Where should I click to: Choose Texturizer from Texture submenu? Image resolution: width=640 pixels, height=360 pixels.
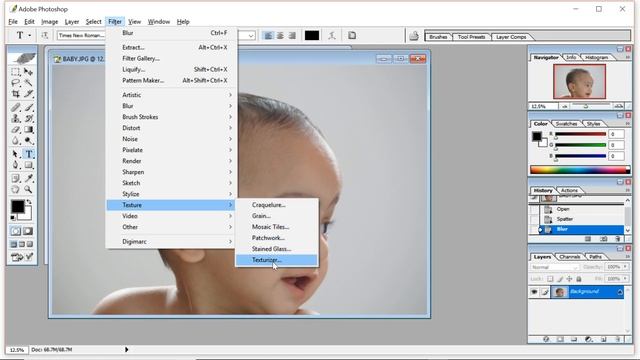(x=277, y=260)
